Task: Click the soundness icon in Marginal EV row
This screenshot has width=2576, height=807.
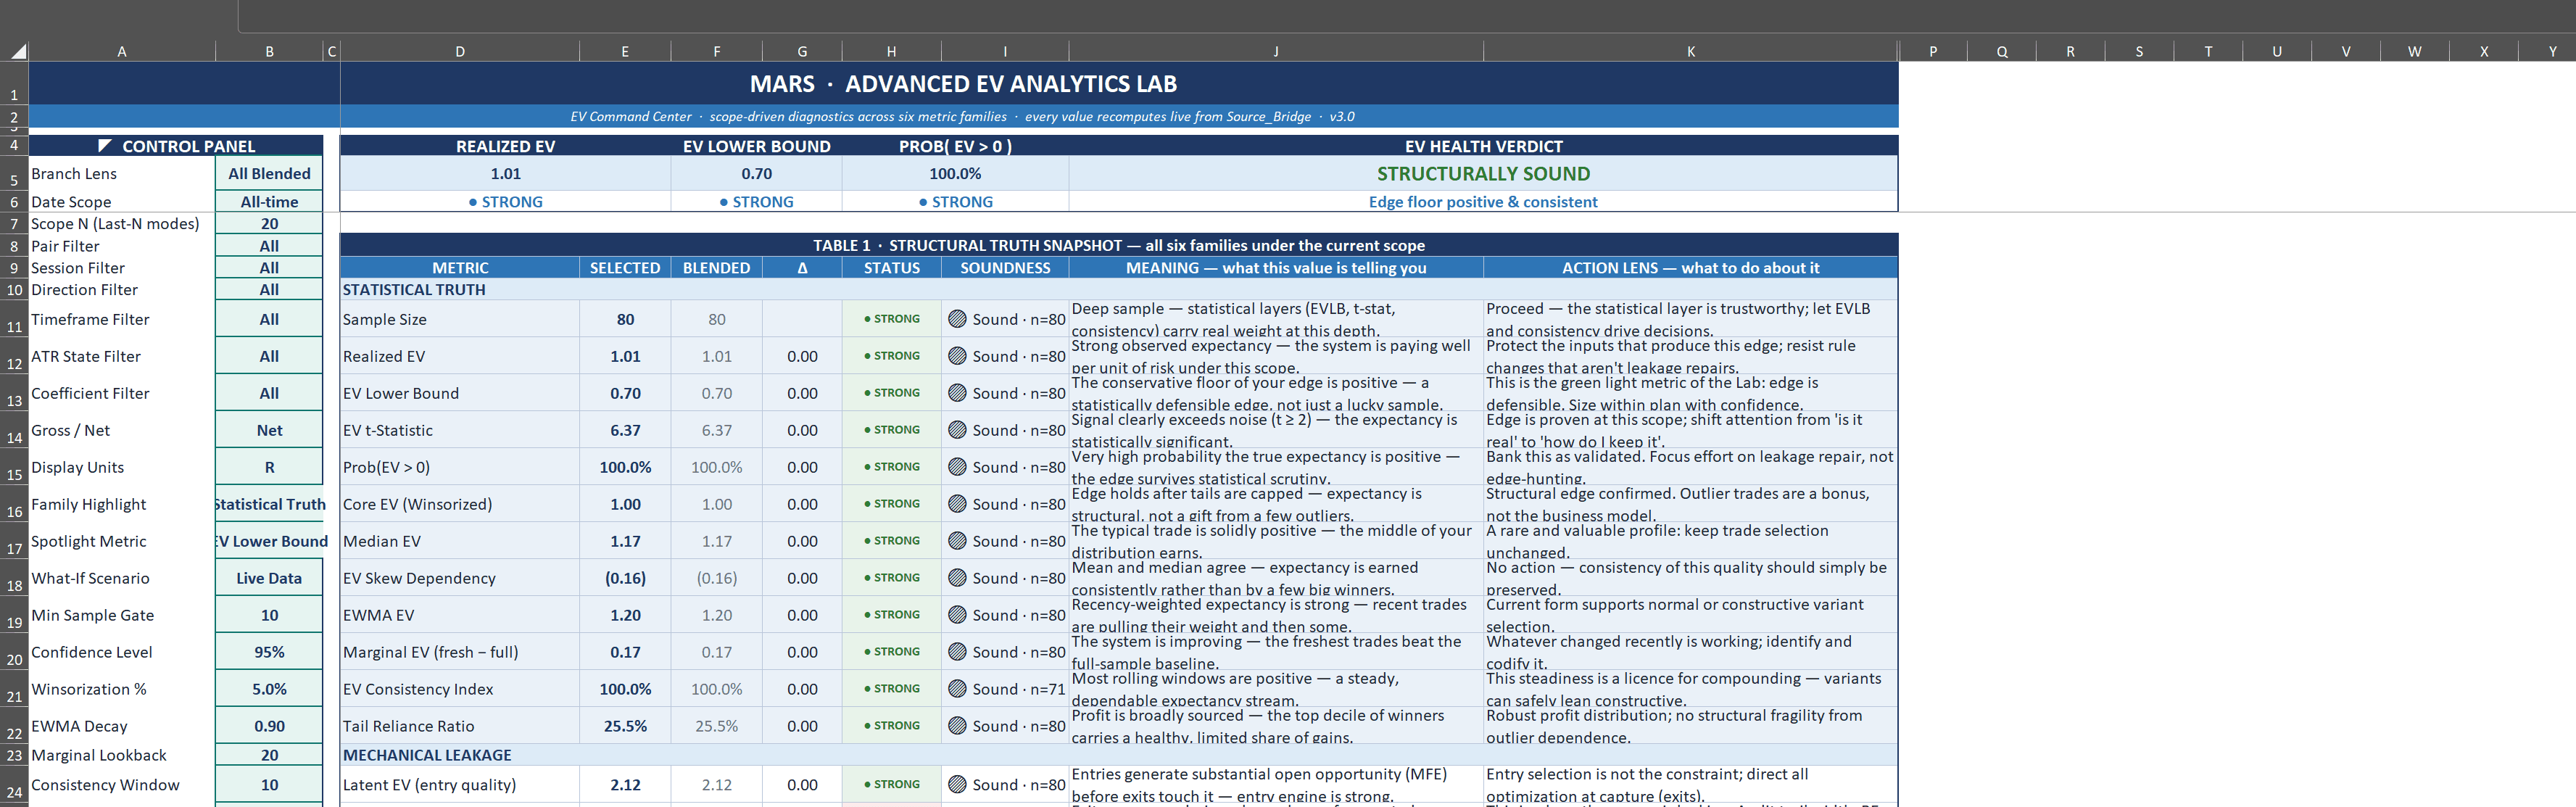Action: coord(957,652)
